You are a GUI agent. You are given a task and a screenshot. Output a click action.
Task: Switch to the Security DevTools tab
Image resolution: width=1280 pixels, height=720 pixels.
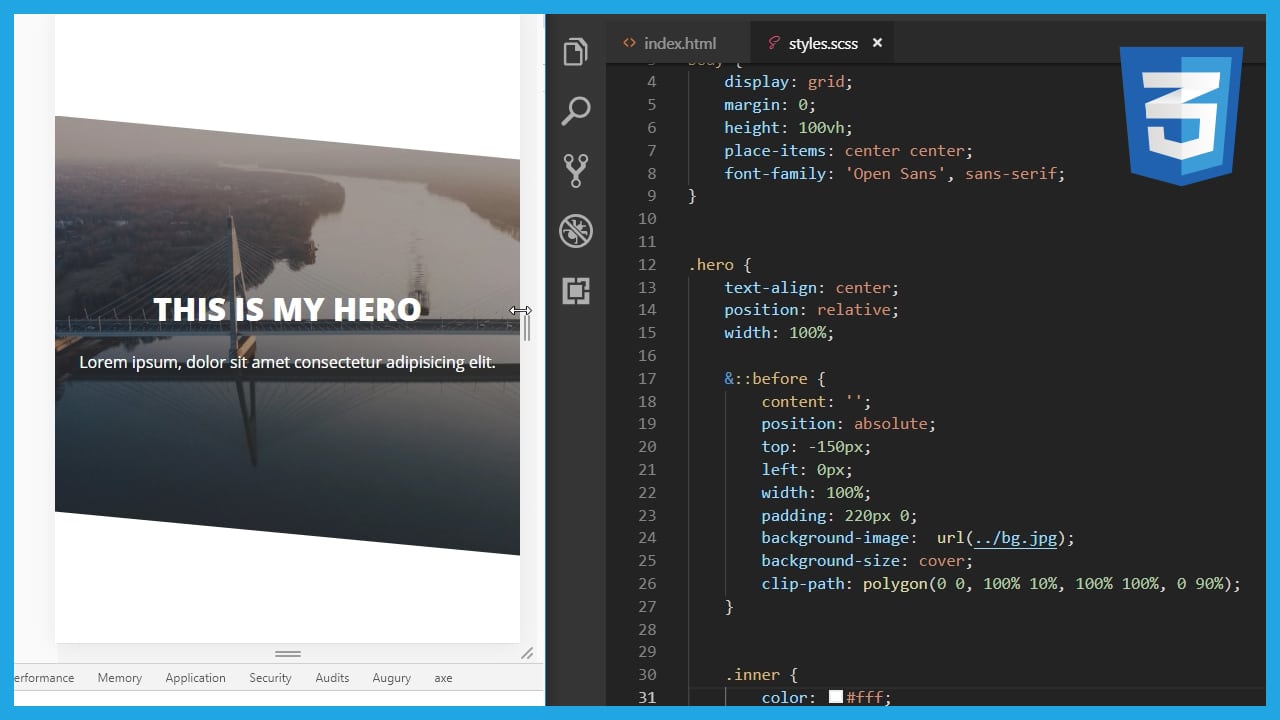(270, 678)
